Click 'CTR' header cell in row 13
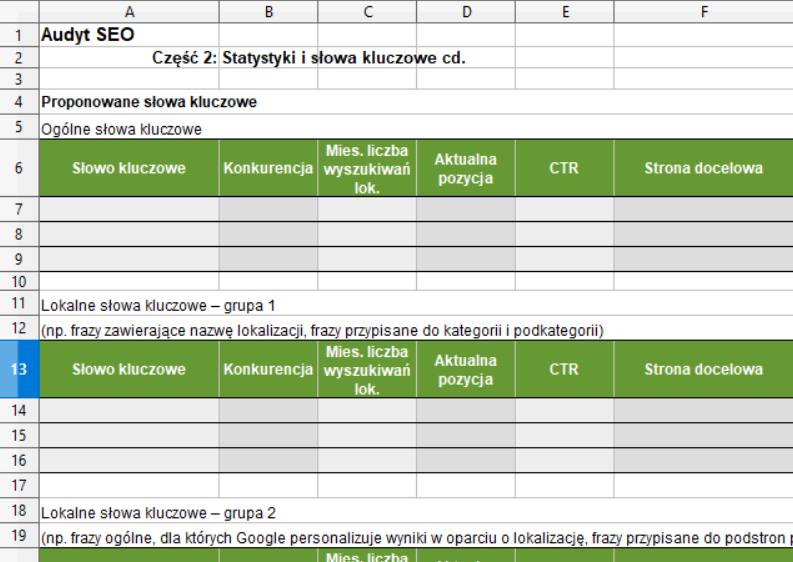The width and height of the screenshot is (793, 562). 564,369
